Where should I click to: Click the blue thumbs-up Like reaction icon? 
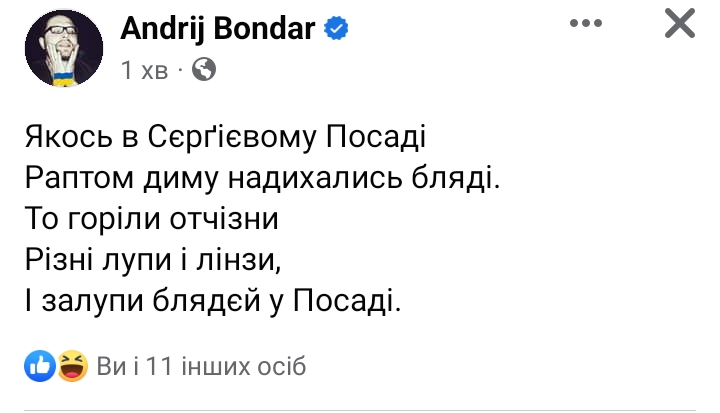(41, 366)
